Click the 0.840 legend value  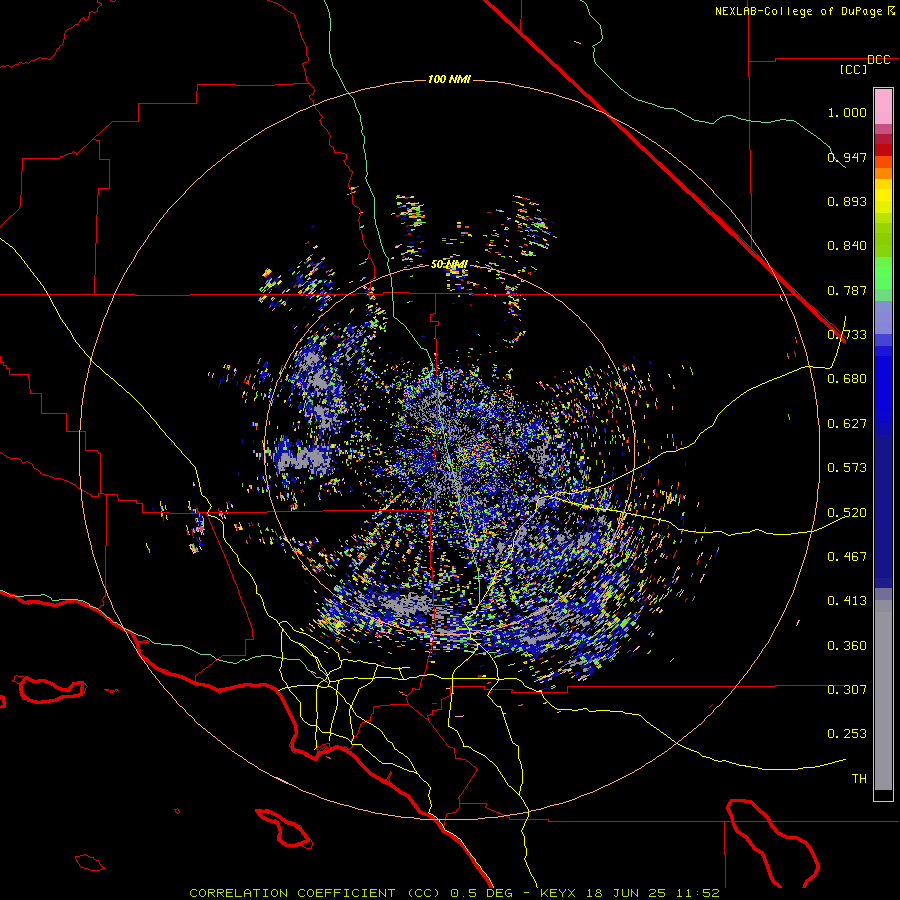[x=847, y=246]
